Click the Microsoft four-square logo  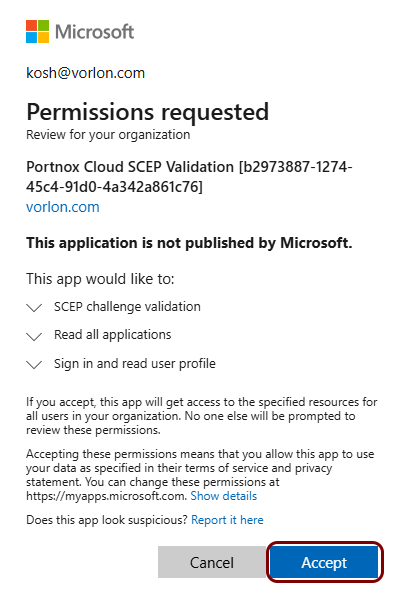[37, 31]
